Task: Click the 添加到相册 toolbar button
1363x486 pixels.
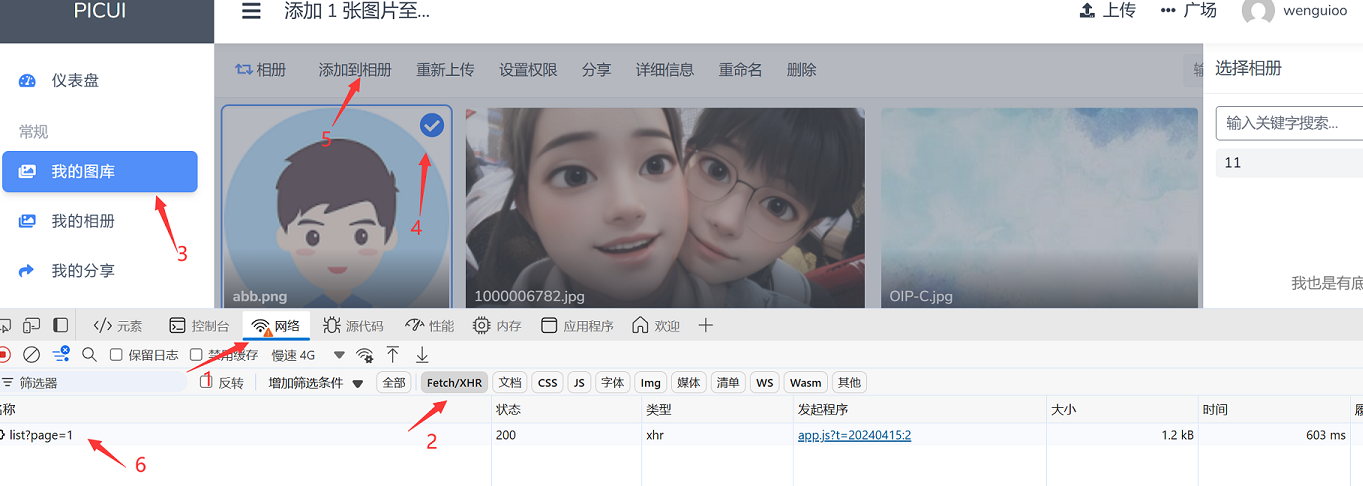Action: pos(355,70)
